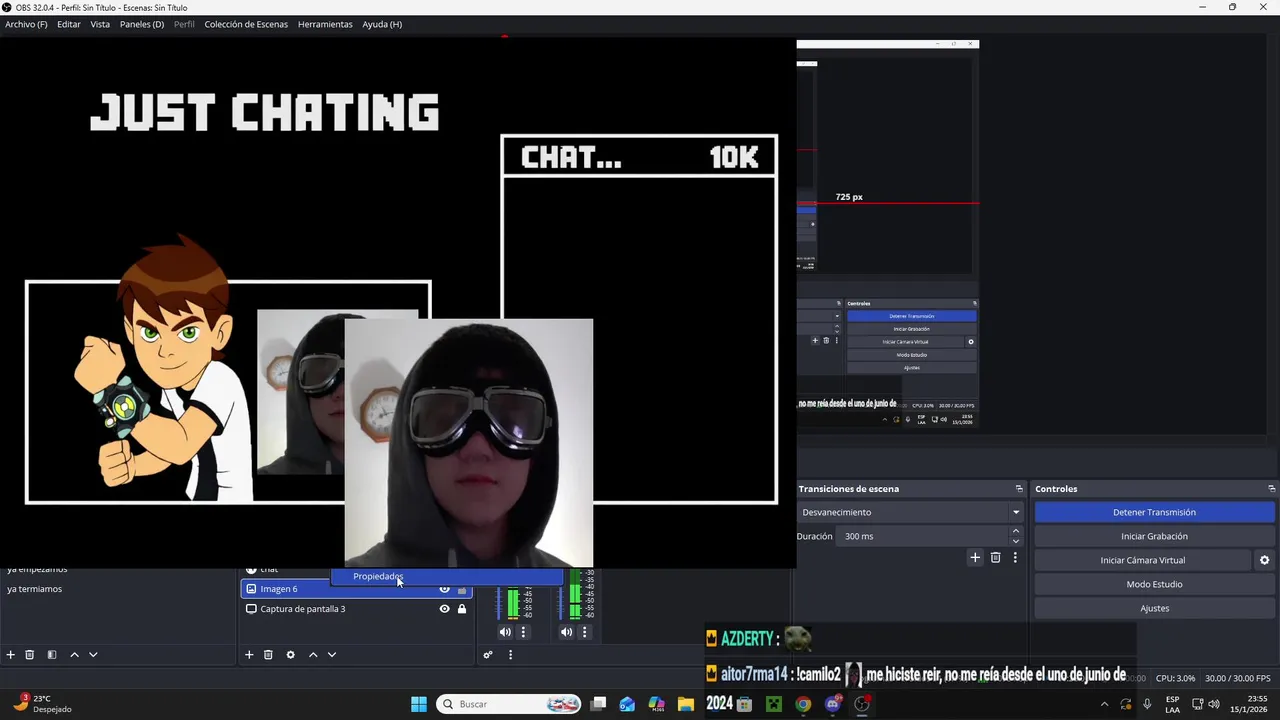Decrease transition duration with down arrow
1280x720 pixels.
tap(1016, 541)
